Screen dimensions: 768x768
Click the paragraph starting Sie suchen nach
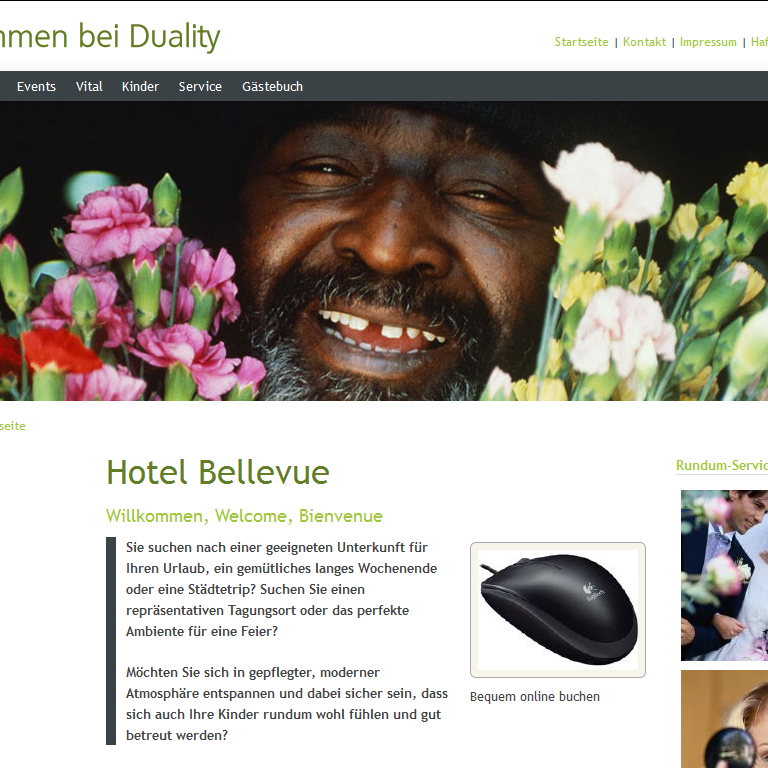tap(281, 589)
